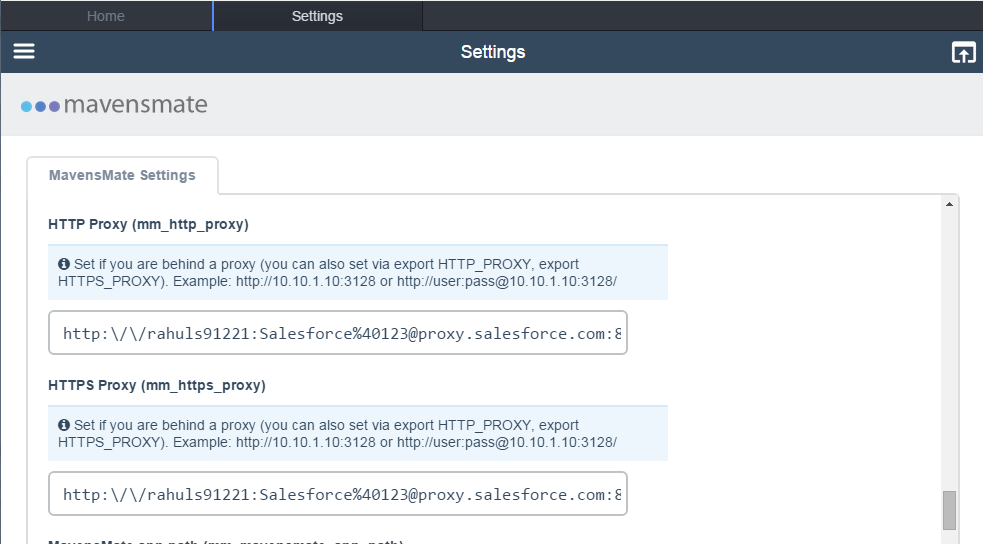Viewport: 983px width, 544px height.
Task: Click the HTTPS Proxy info icon
Action: click(64, 425)
